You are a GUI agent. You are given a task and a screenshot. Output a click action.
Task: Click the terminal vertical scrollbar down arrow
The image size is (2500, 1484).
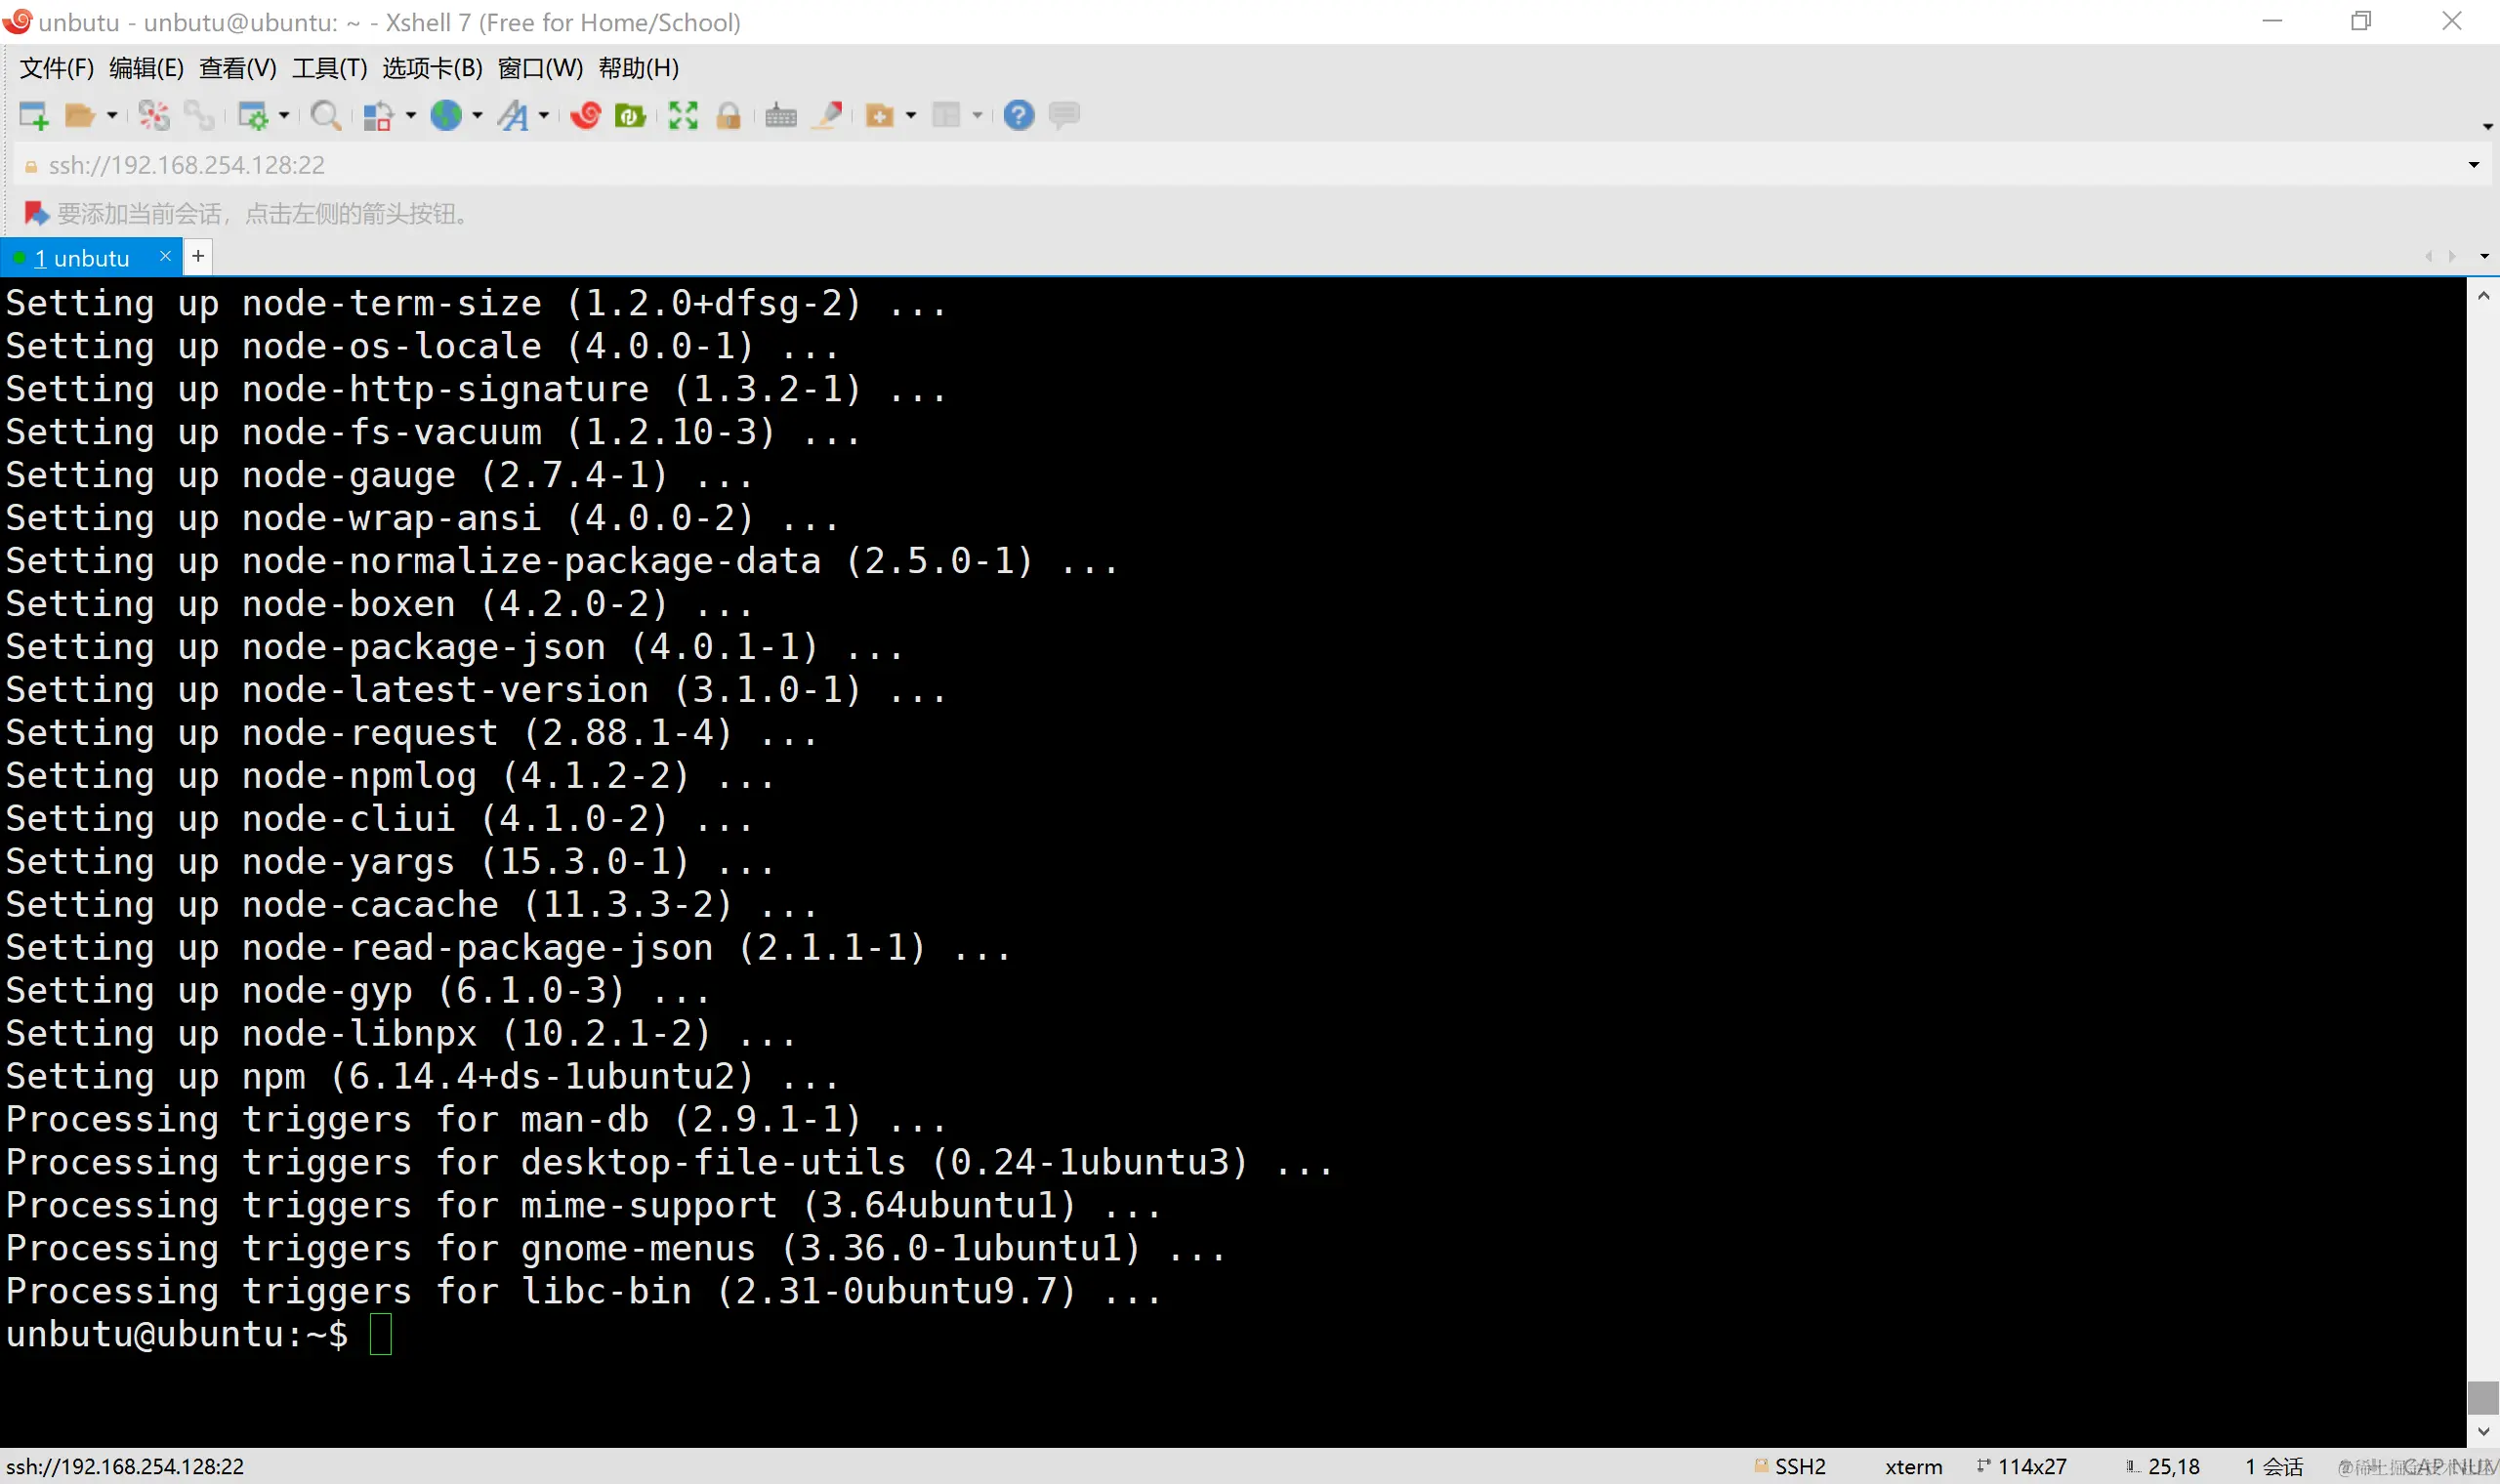(2483, 1431)
